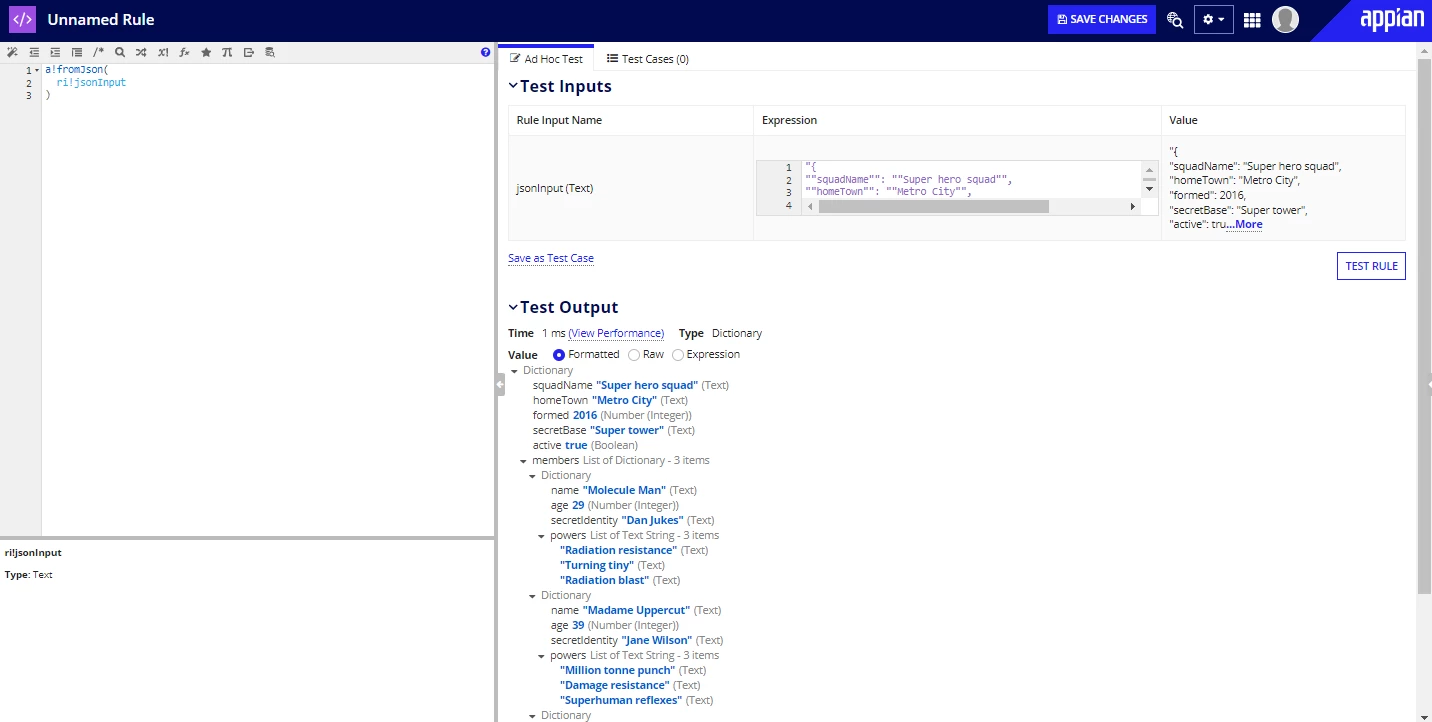Image resolution: width=1432 pixels, height=722 pixels.
Task: Click the format expression magic wand icon
Action: [12, 52]
